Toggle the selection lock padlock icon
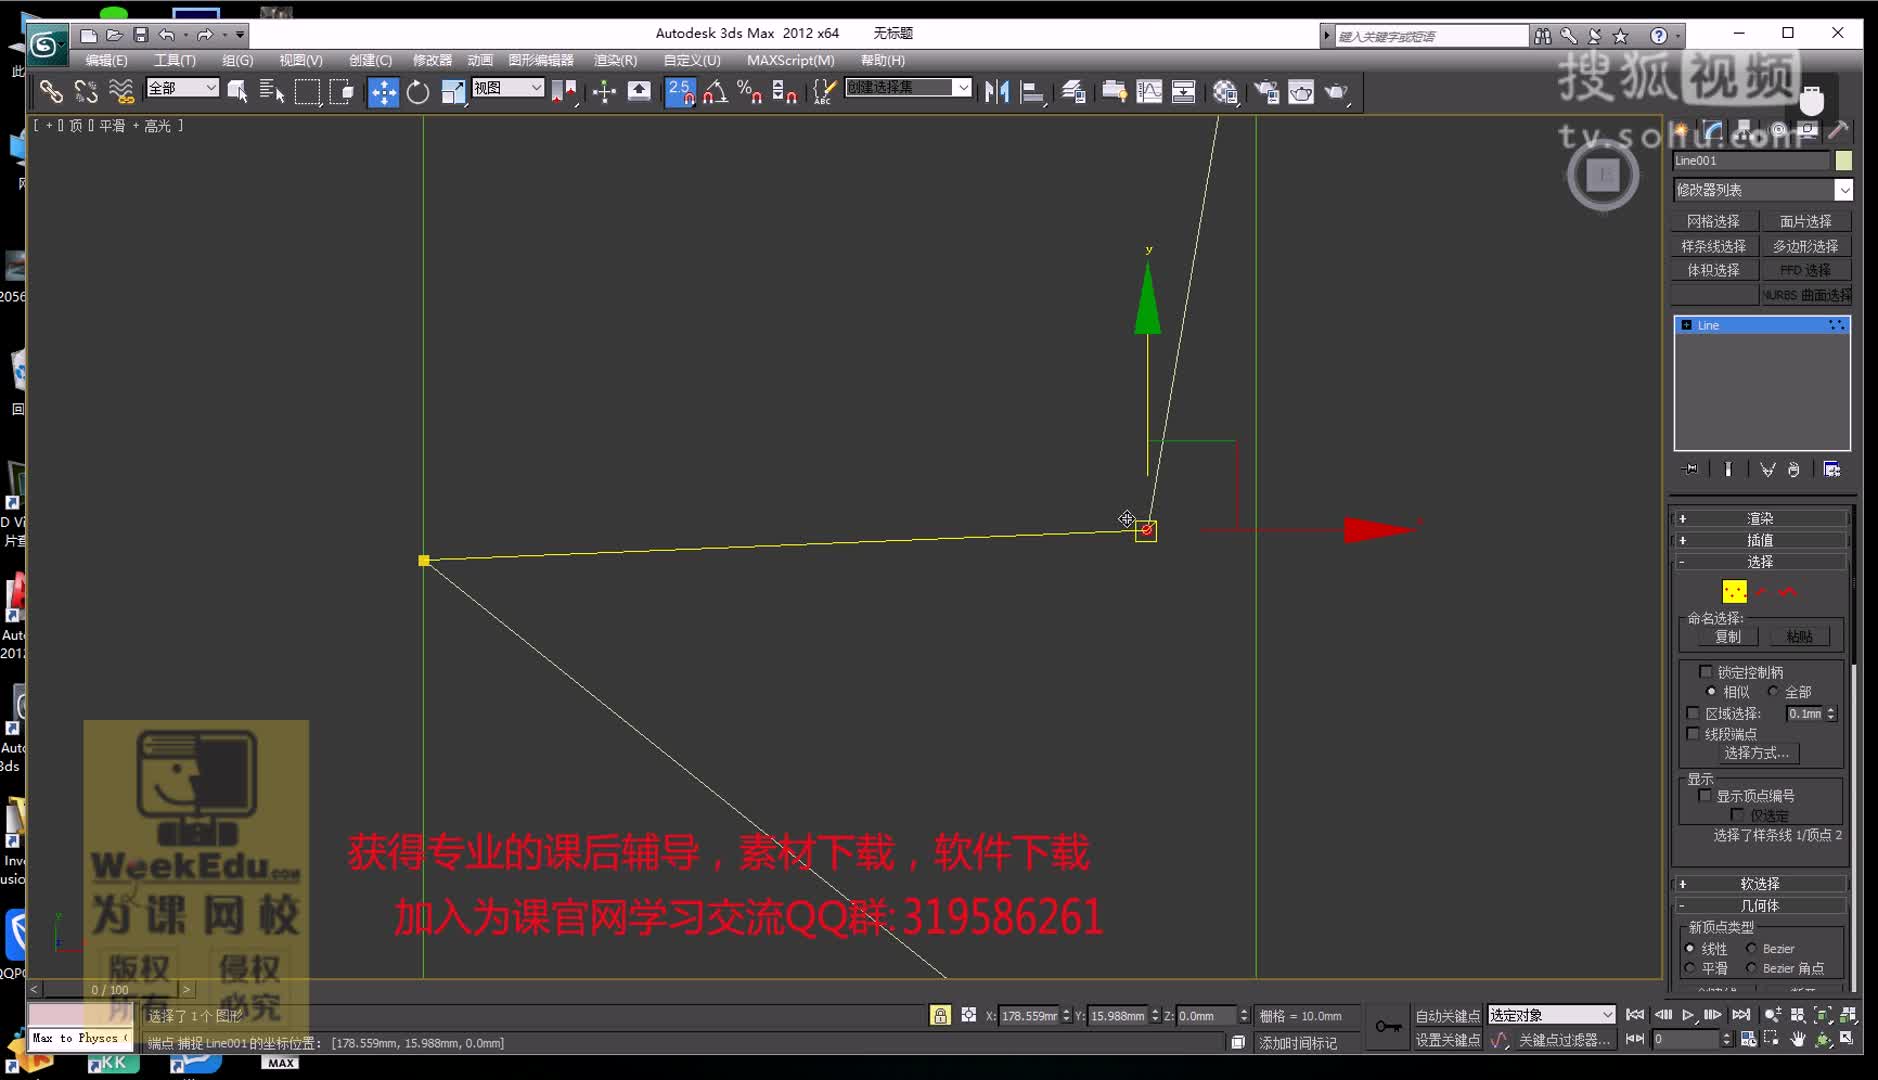The image size is (1878, 1080). click(940, 1015)
